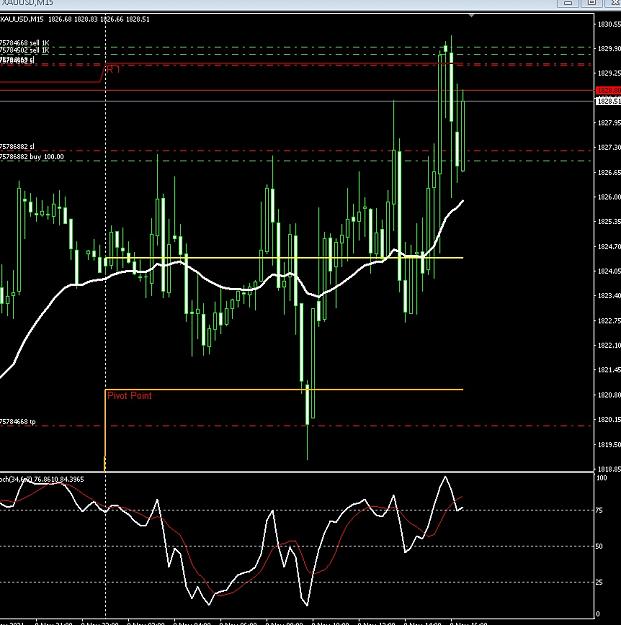Viewport: 621px width, 625px height.
Task: Click the Stoch indicator values label
Action: tap(42, 479)
